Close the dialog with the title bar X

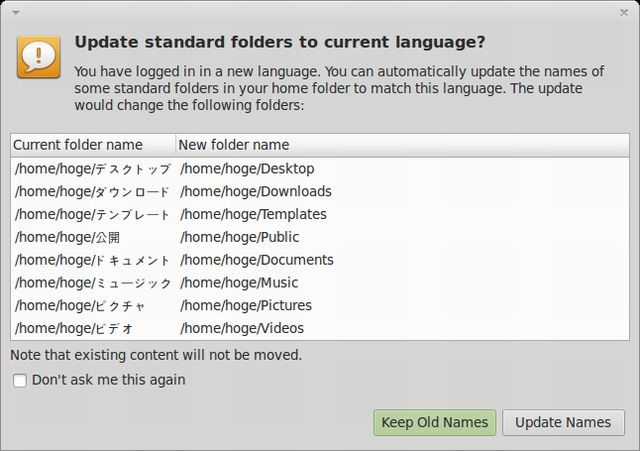(x=626, y=10)
